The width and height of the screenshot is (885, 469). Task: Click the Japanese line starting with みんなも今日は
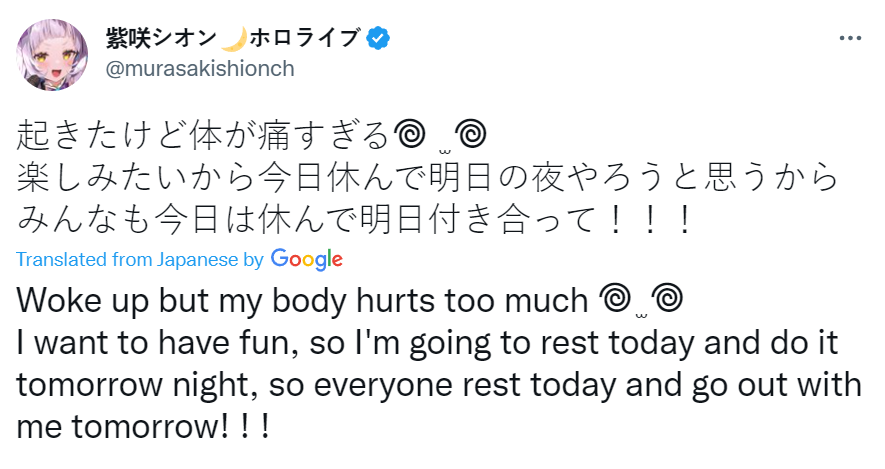click(x=354, y=220)
